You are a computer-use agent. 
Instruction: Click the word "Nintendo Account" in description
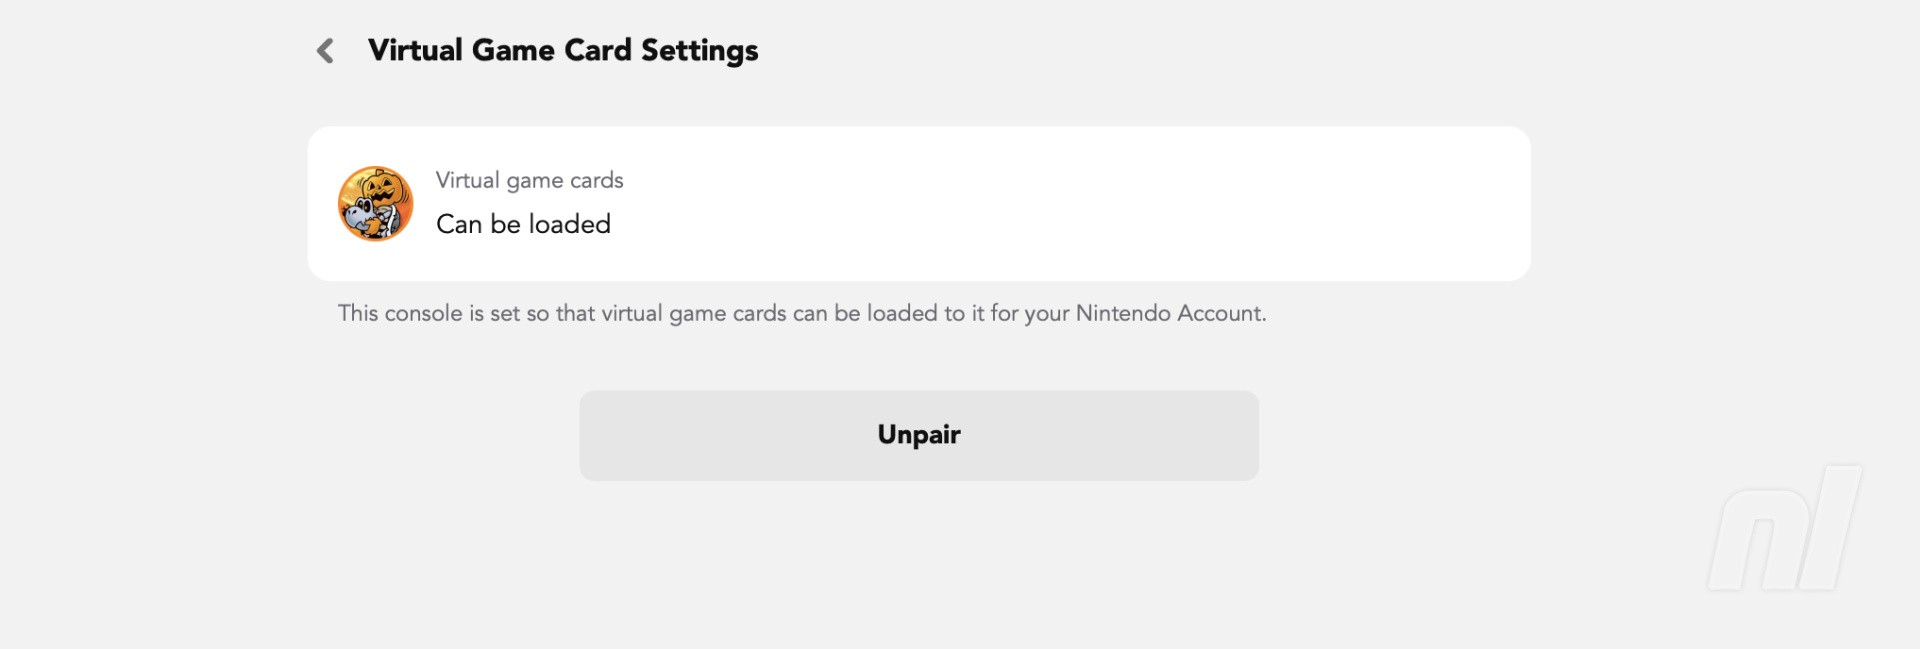pos(1168,314)
